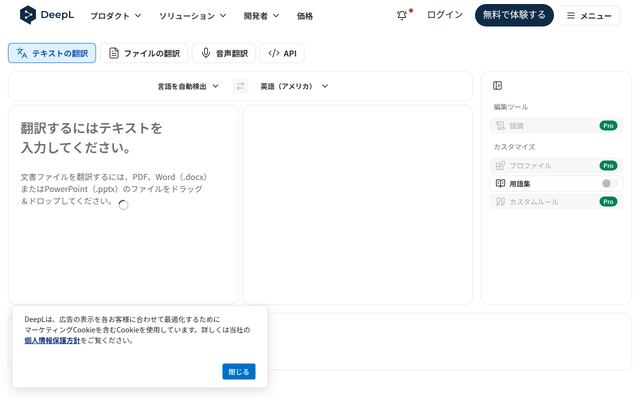
Task: Select the テキストの翻訳 tab
Action: point(52,53)
